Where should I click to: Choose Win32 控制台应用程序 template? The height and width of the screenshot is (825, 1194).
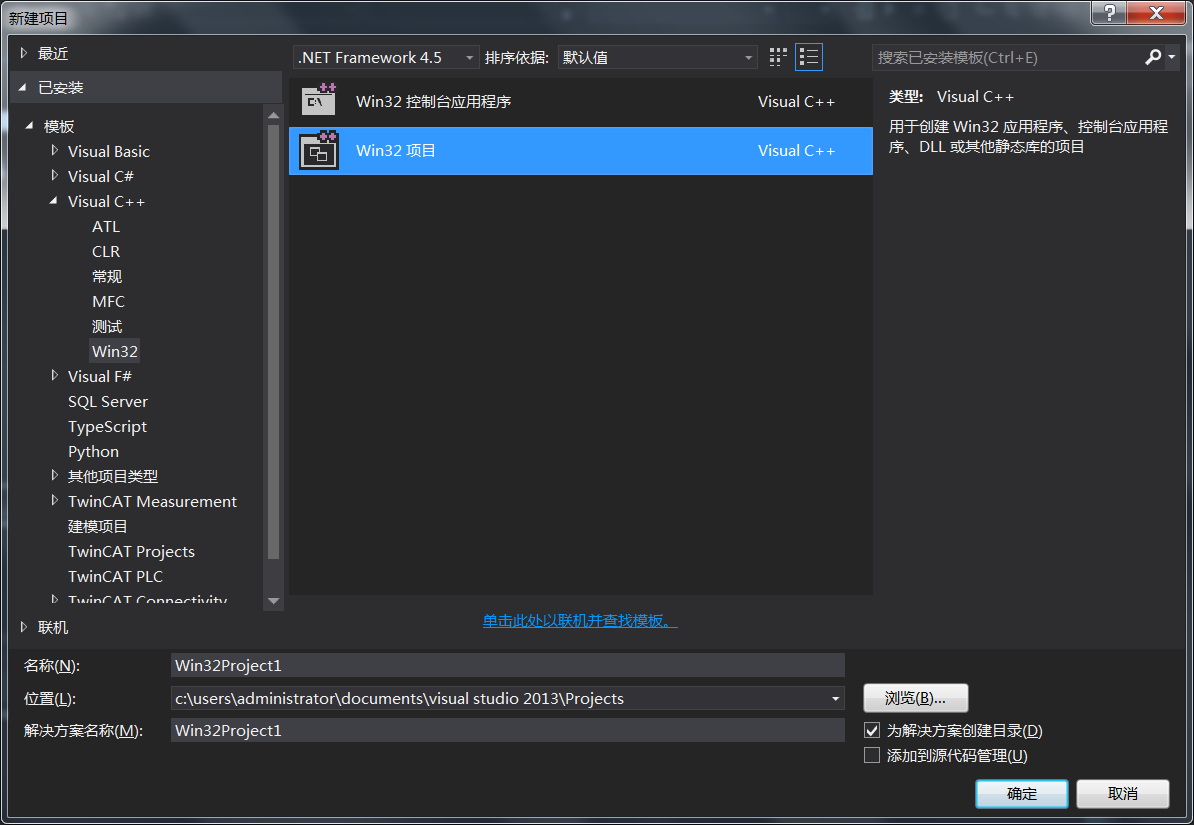pos(580,101)
